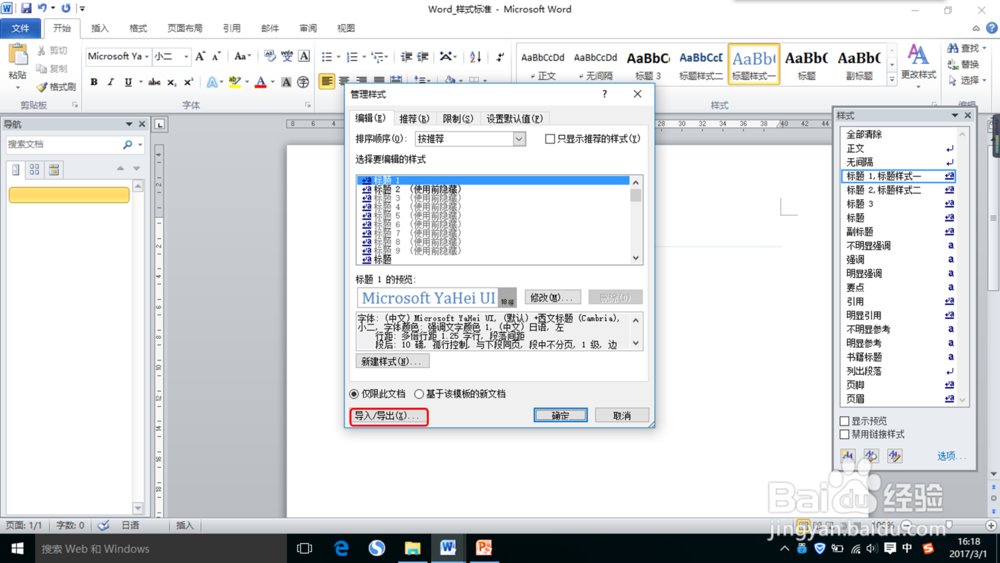1000x563 pixels.
Task: Click the font color red A button
Action: tap(260, 82)
